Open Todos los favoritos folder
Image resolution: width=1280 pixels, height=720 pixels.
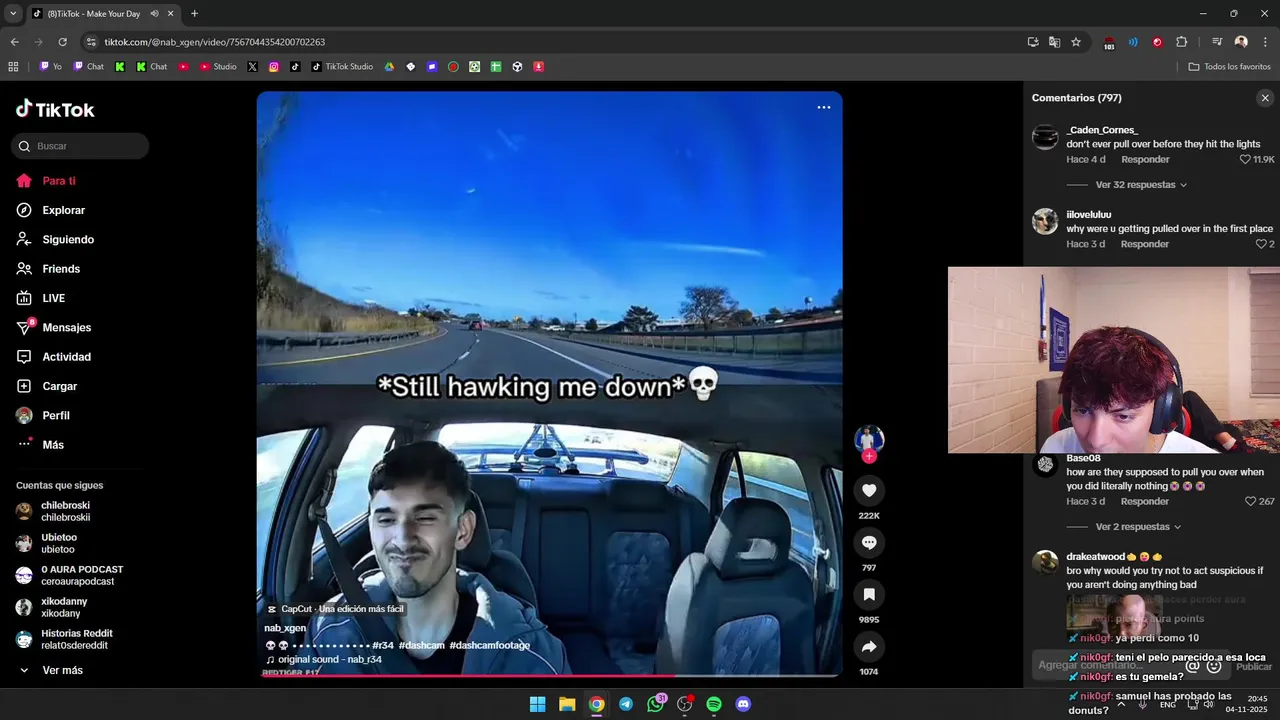coord(1229,67)
